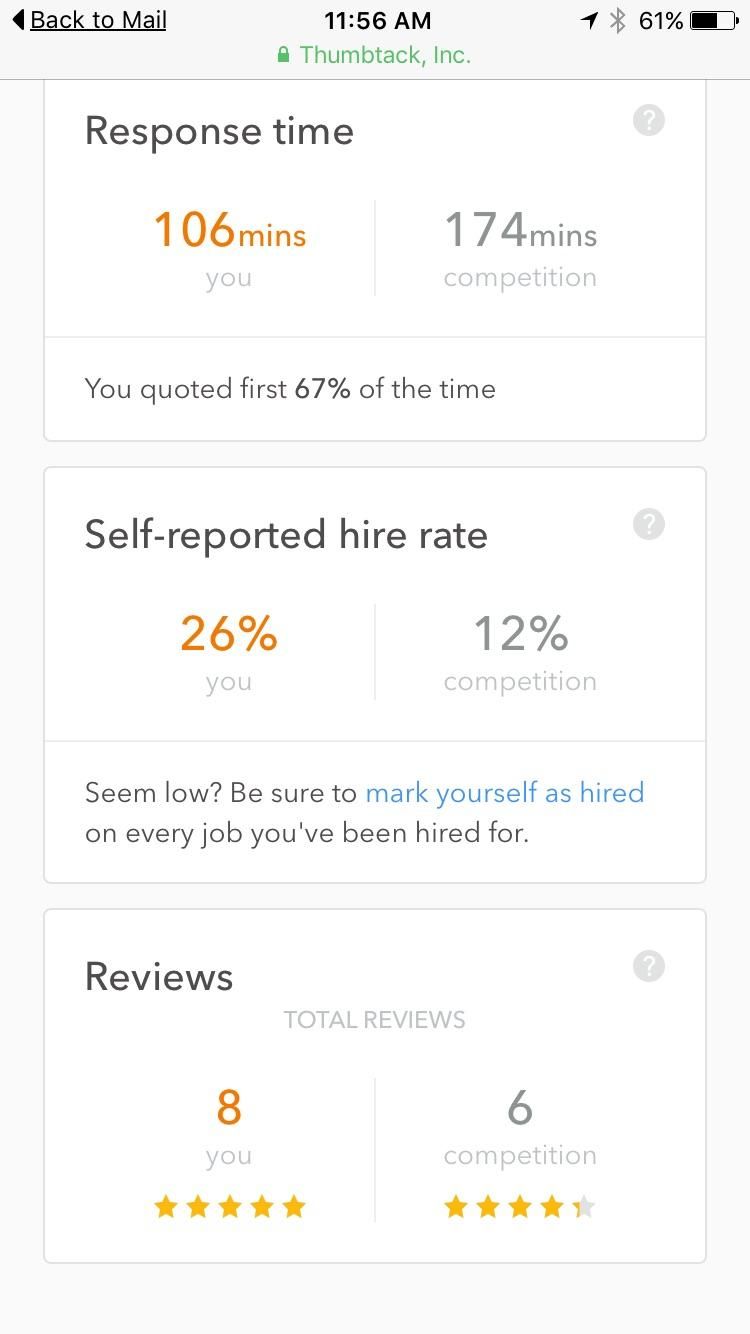The width and height of the screenshot is (750, 1334).
Task: Tap your 106 mins response time
Action: coord(229,230)
